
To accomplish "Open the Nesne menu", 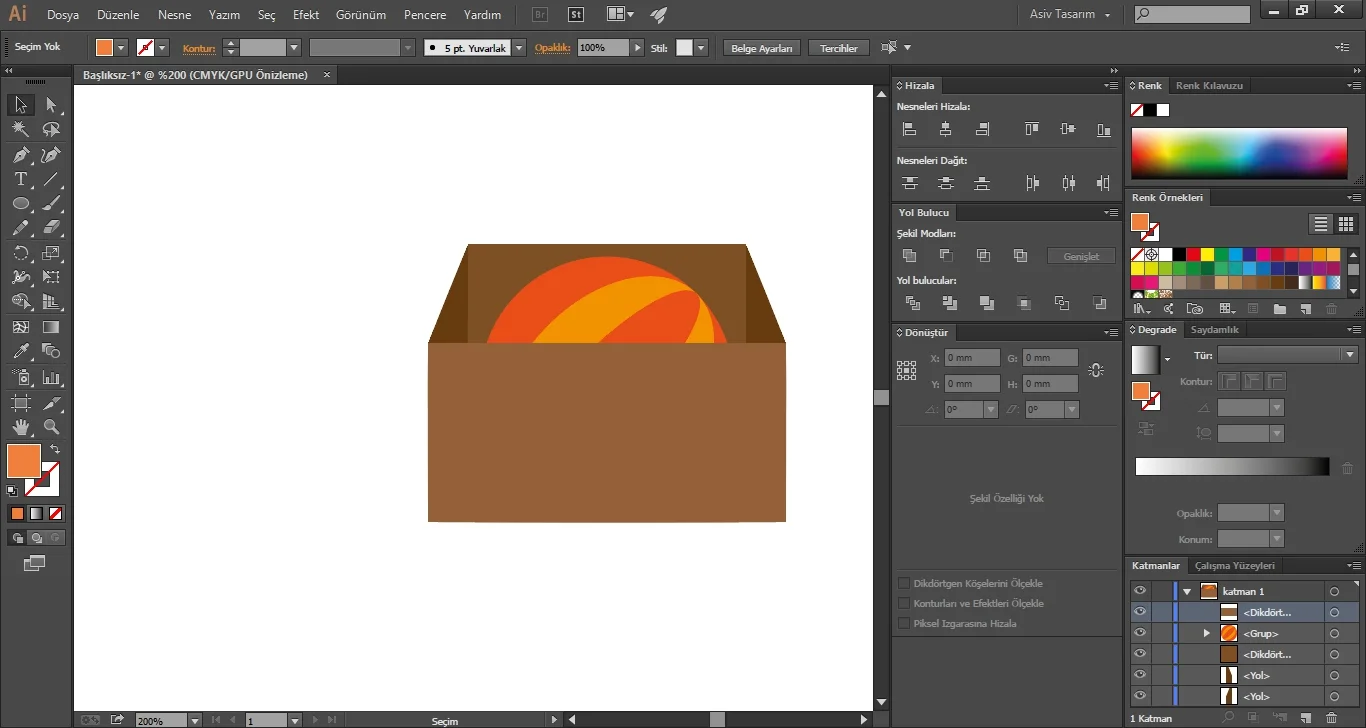I will (174, 15).
